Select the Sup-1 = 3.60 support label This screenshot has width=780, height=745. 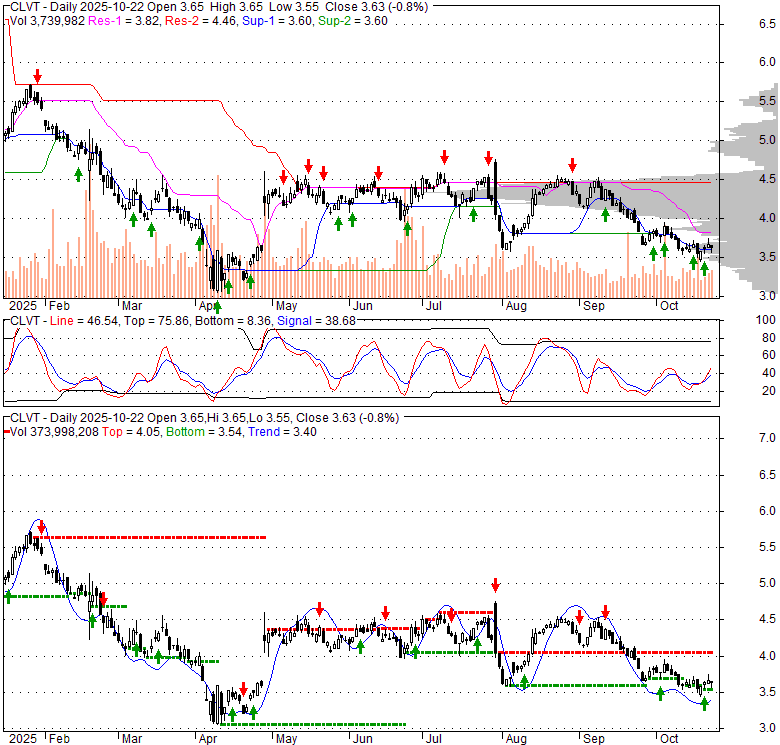[277, 21]
